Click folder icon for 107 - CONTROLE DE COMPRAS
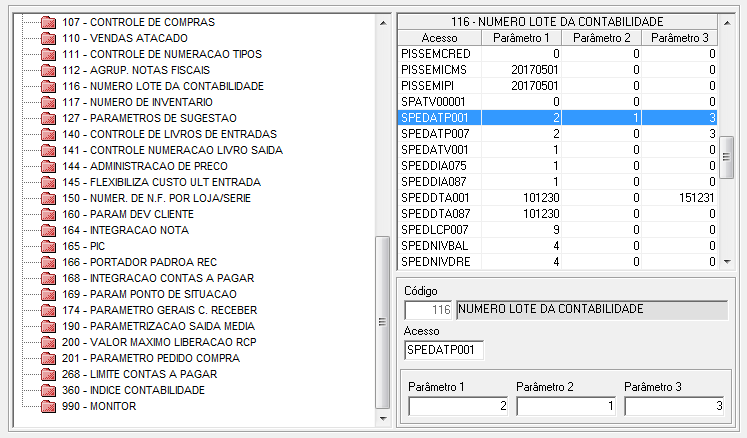The width and height of the screenshot is (747, 438). click(48, 22)
